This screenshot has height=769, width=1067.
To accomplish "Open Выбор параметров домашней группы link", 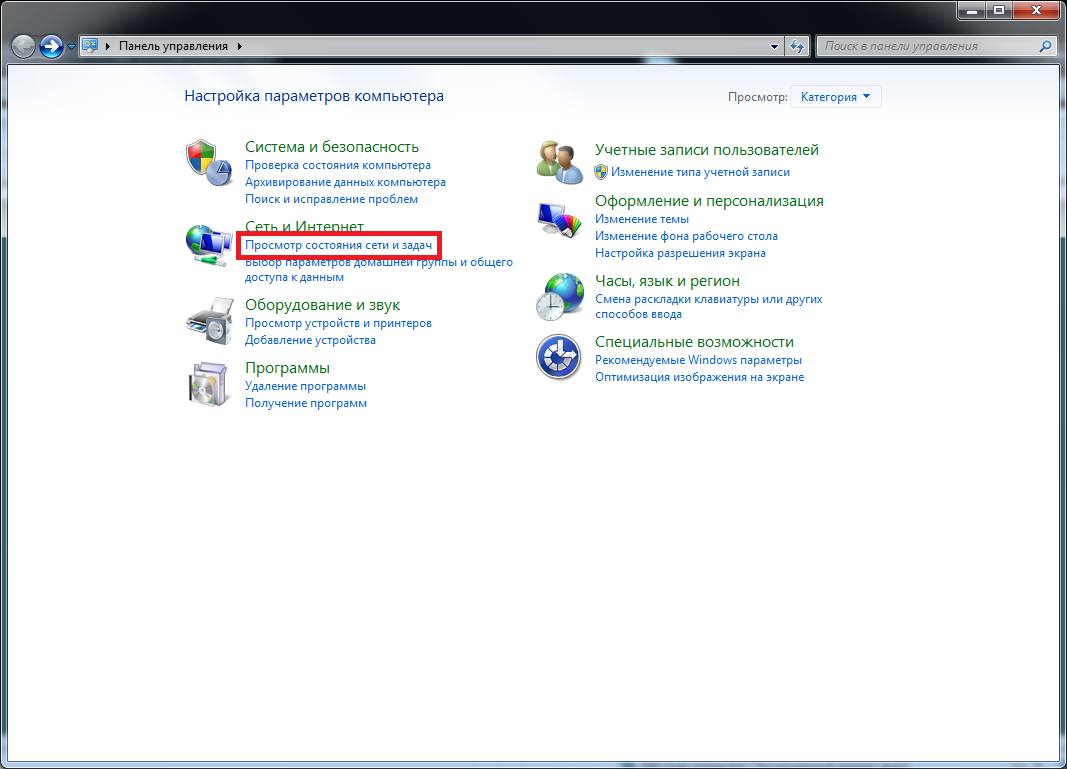I will [x=378, y=269].
